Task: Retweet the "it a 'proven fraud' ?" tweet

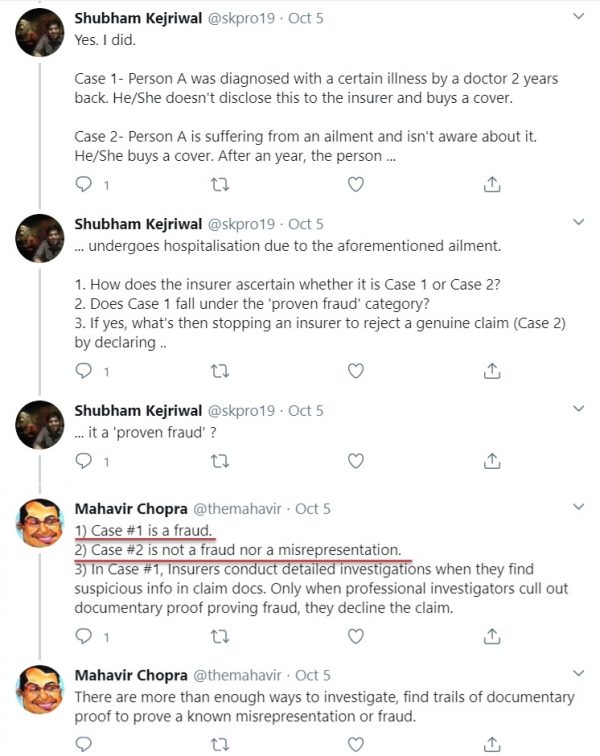Action: [220, 461]
